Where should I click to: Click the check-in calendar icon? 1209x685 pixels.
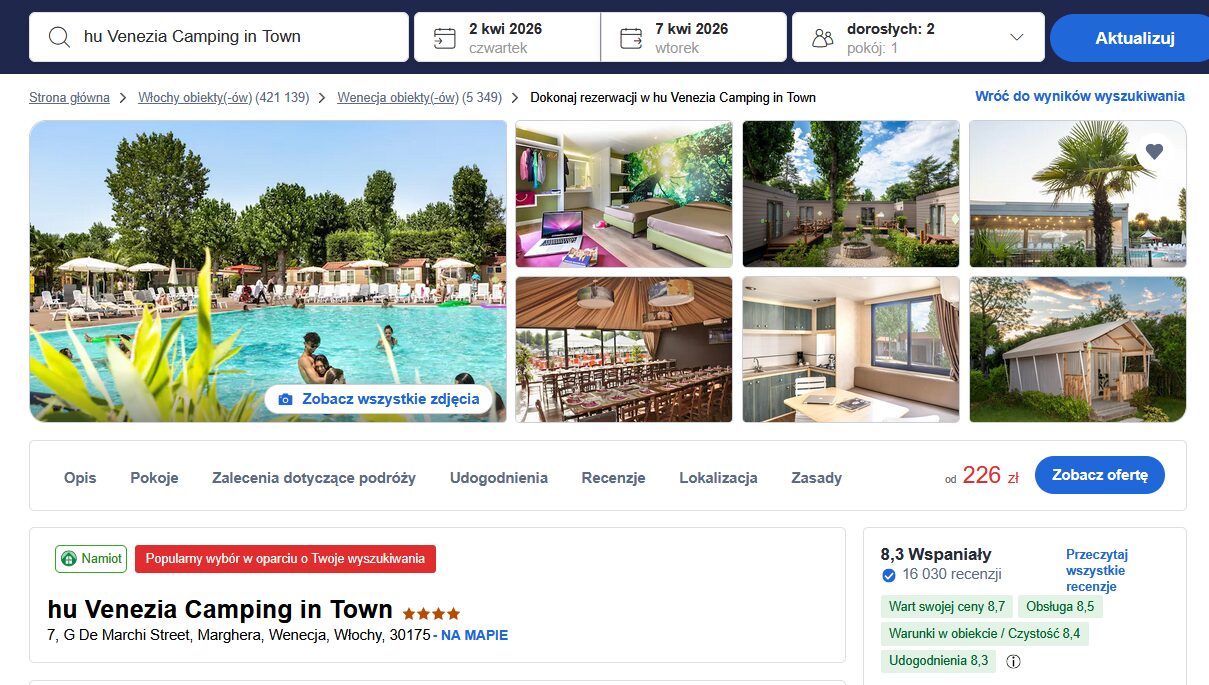(x=445, y=38)
